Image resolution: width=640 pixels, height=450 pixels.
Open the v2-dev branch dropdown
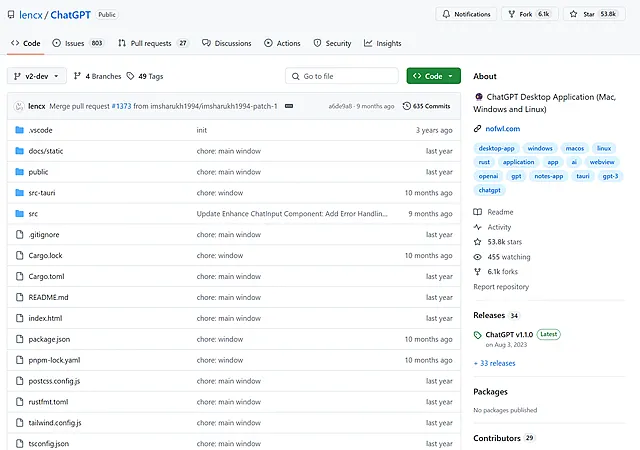coord(37,76)
